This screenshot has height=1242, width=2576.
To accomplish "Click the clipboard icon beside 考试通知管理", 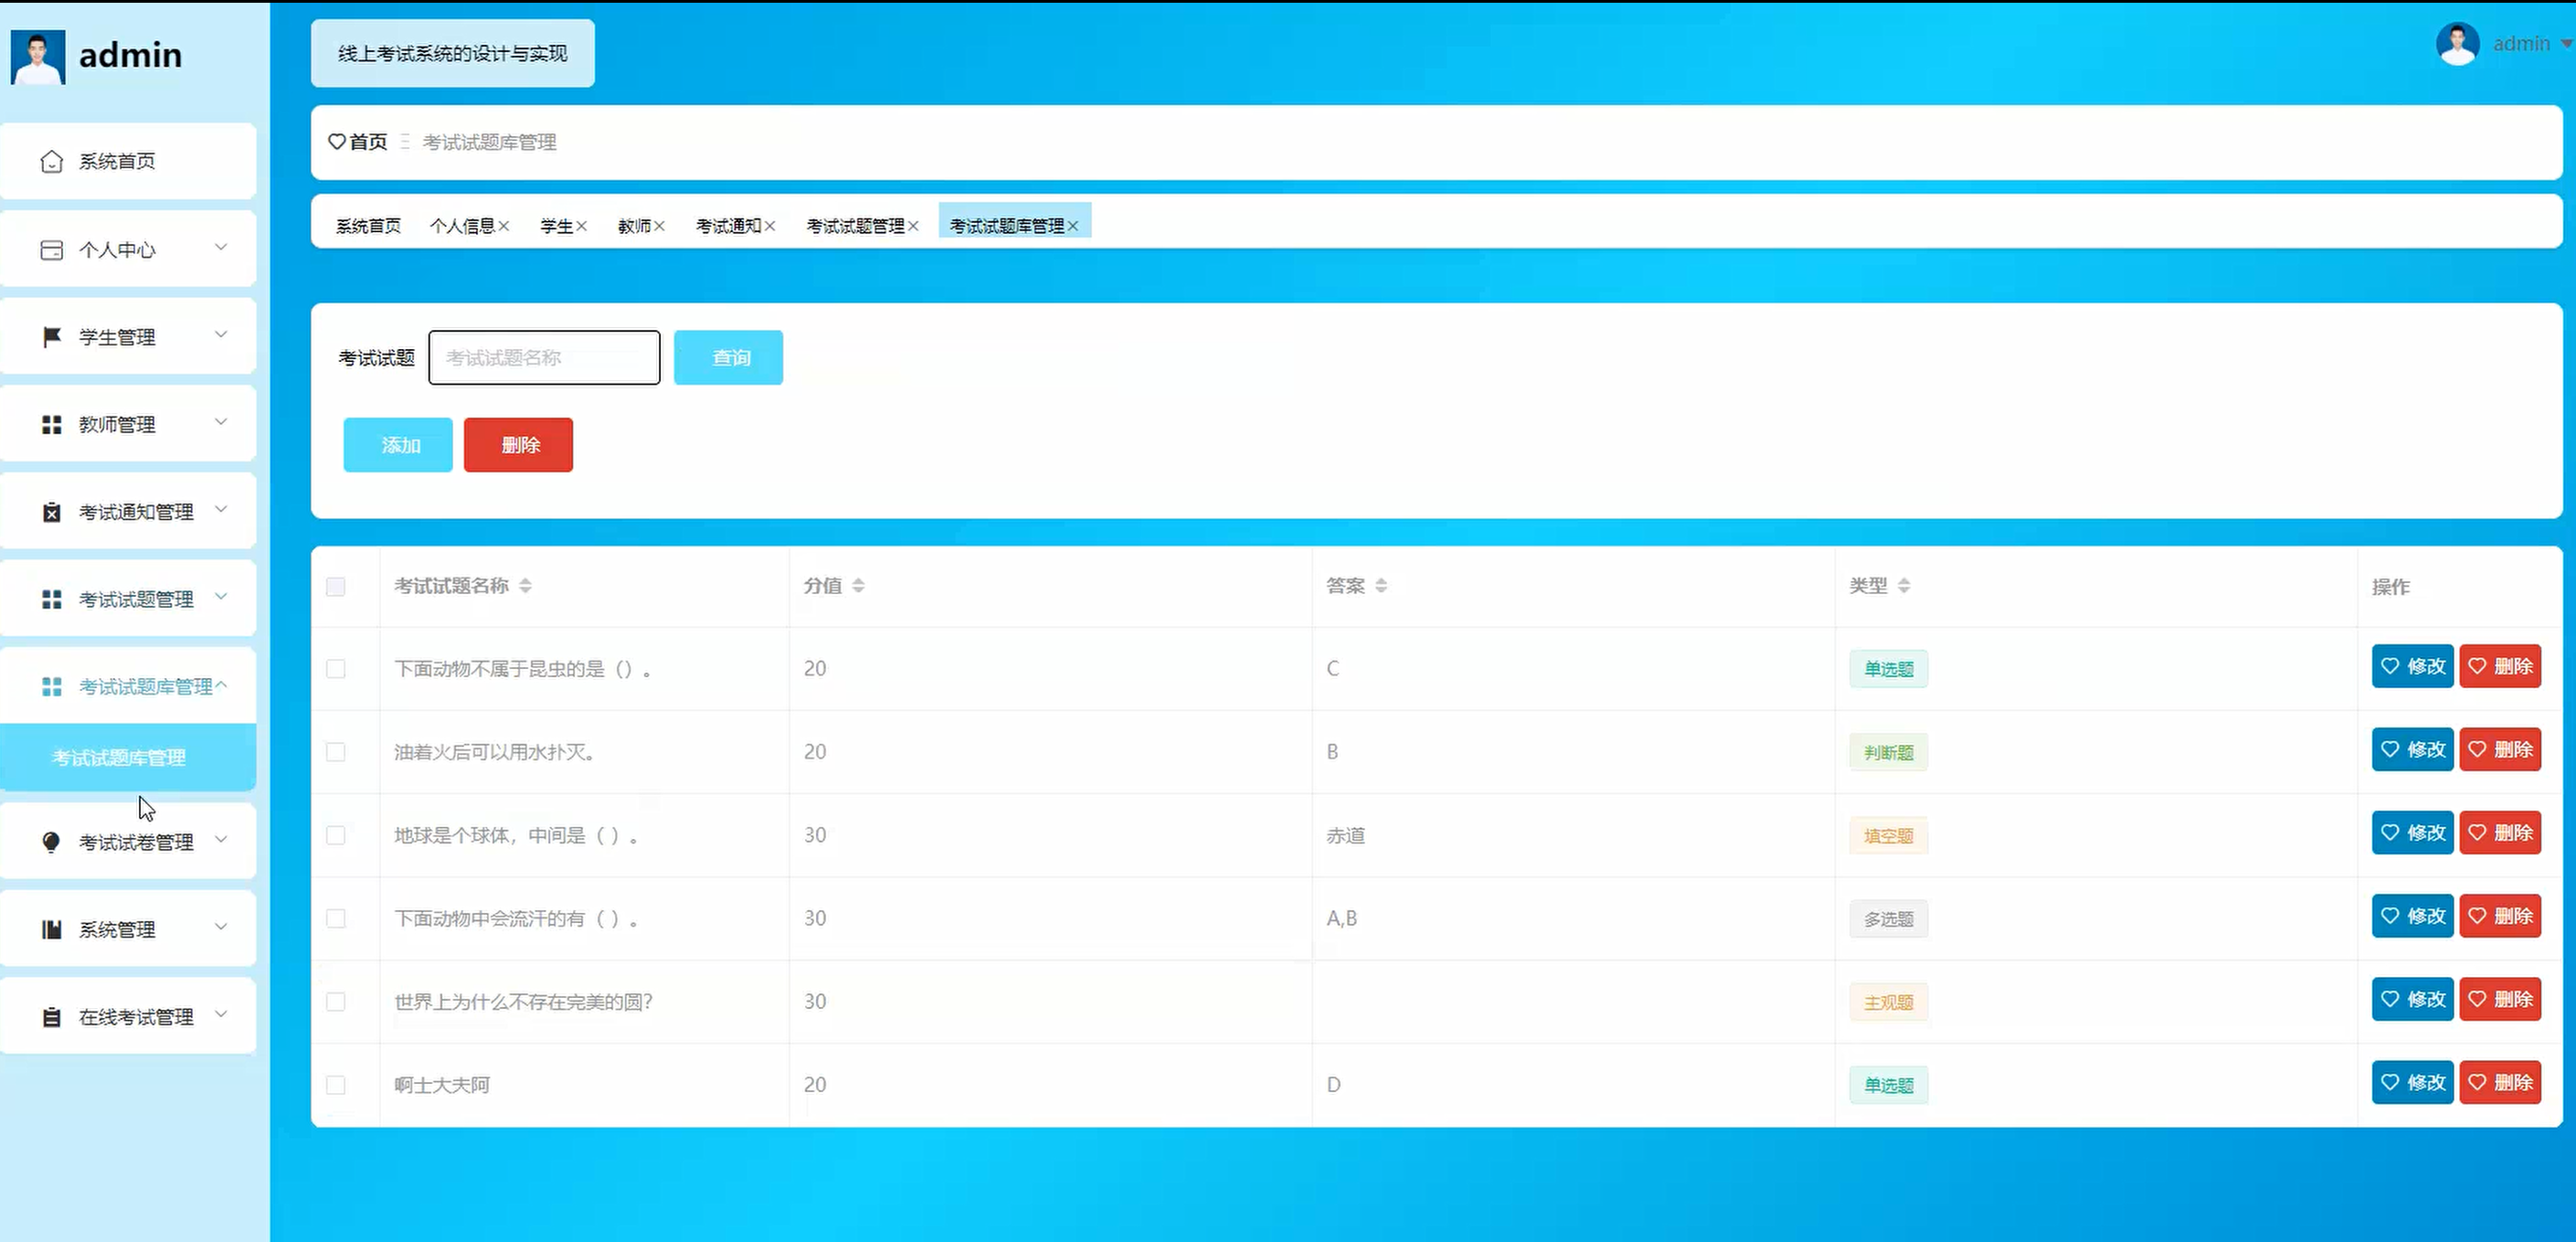I will [51, 512].
